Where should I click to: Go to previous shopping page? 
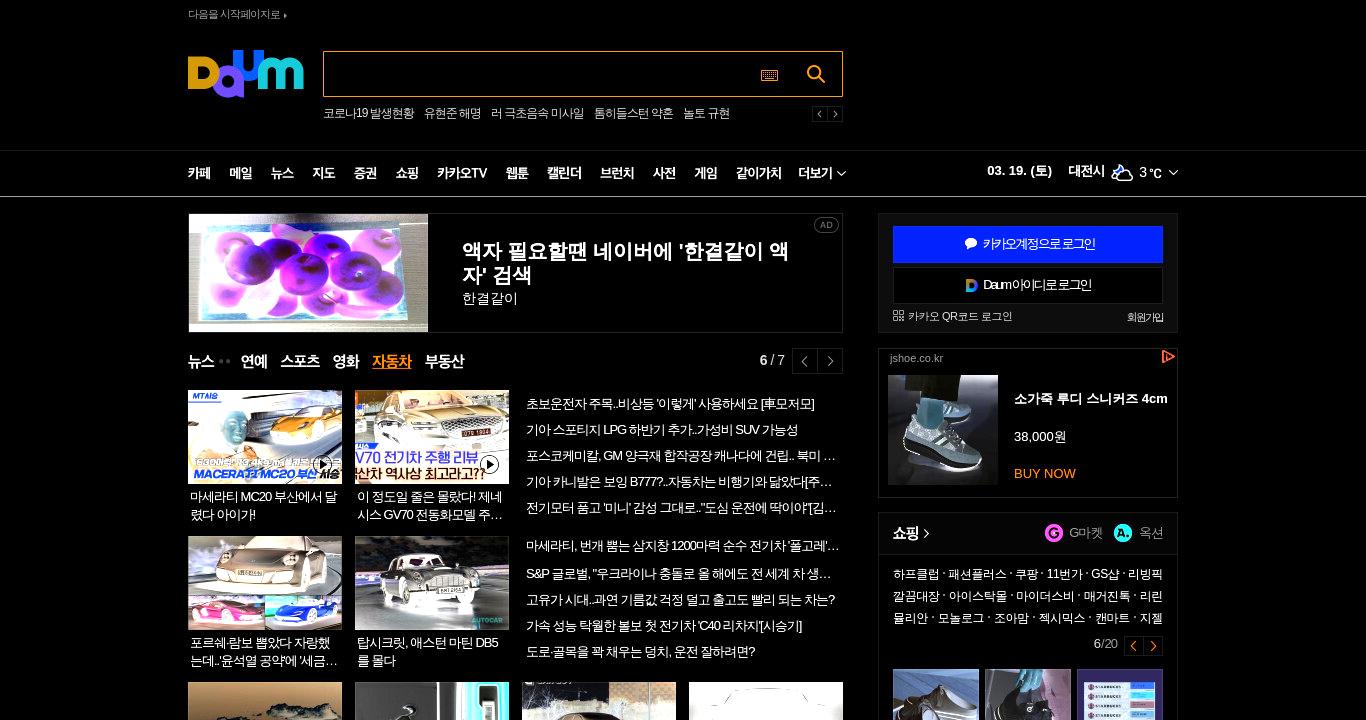coord(1134,646)
